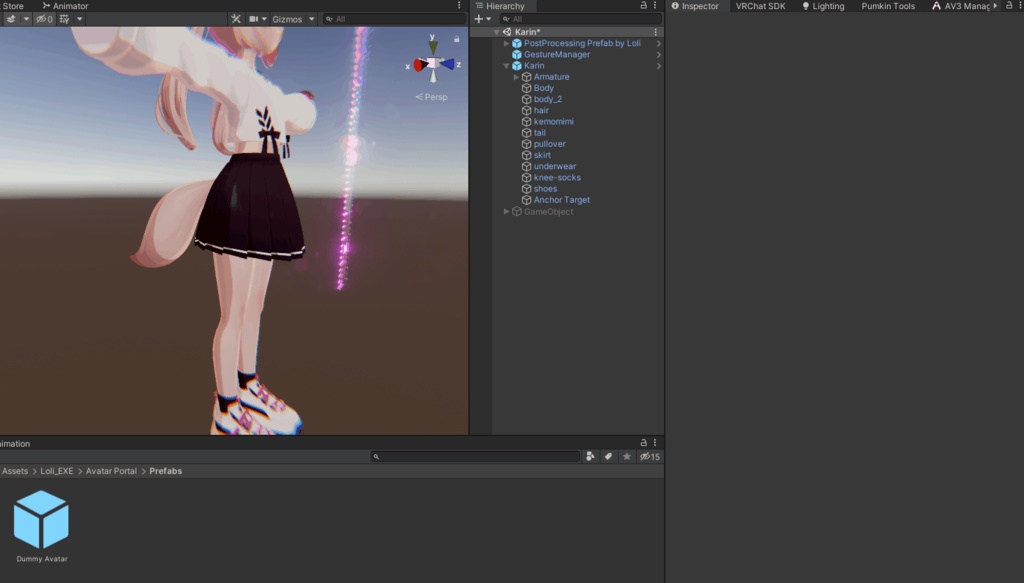1024x583 pixels.
Task: Click the shading mode icon in Scene toolbar
Action: pos(10,18)
